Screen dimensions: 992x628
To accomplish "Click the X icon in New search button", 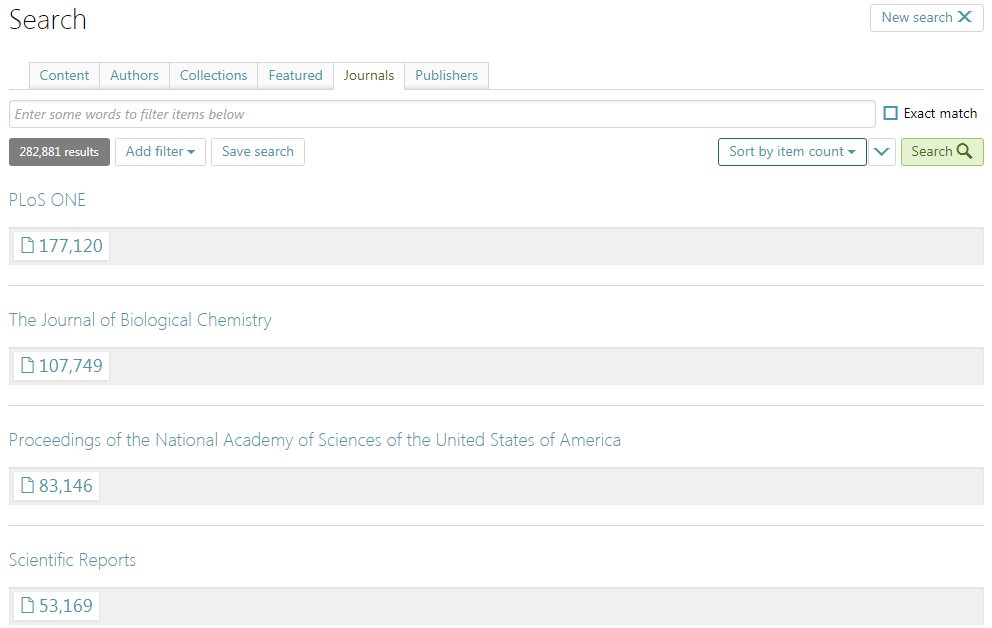I will click(x=963, y=17).
